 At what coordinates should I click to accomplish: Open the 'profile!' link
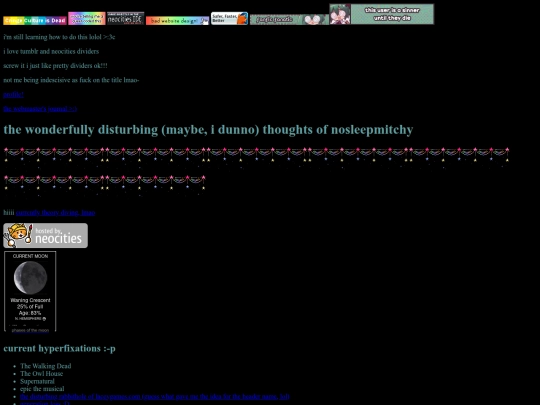[x=13, y=94]
